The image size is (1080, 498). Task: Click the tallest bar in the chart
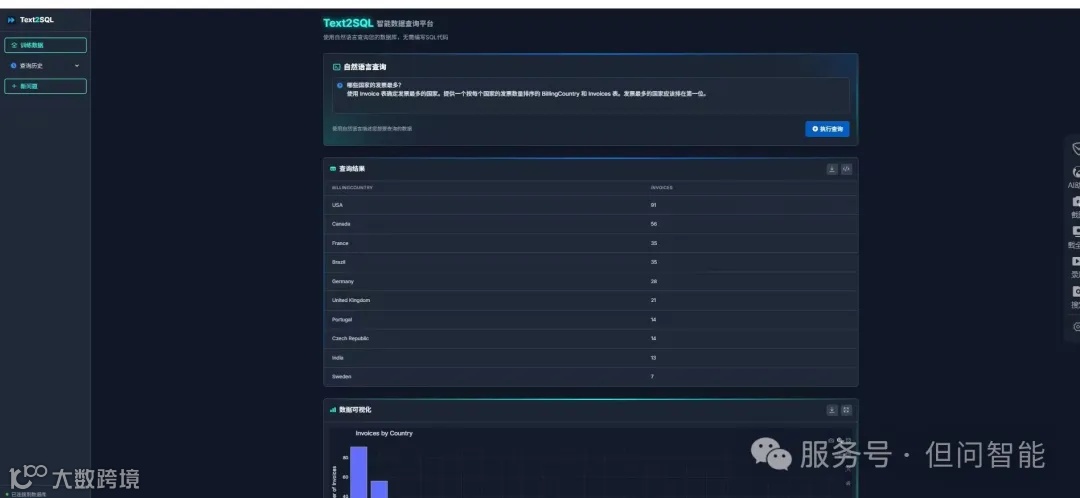pyautogui.click(x=358, y=472)
